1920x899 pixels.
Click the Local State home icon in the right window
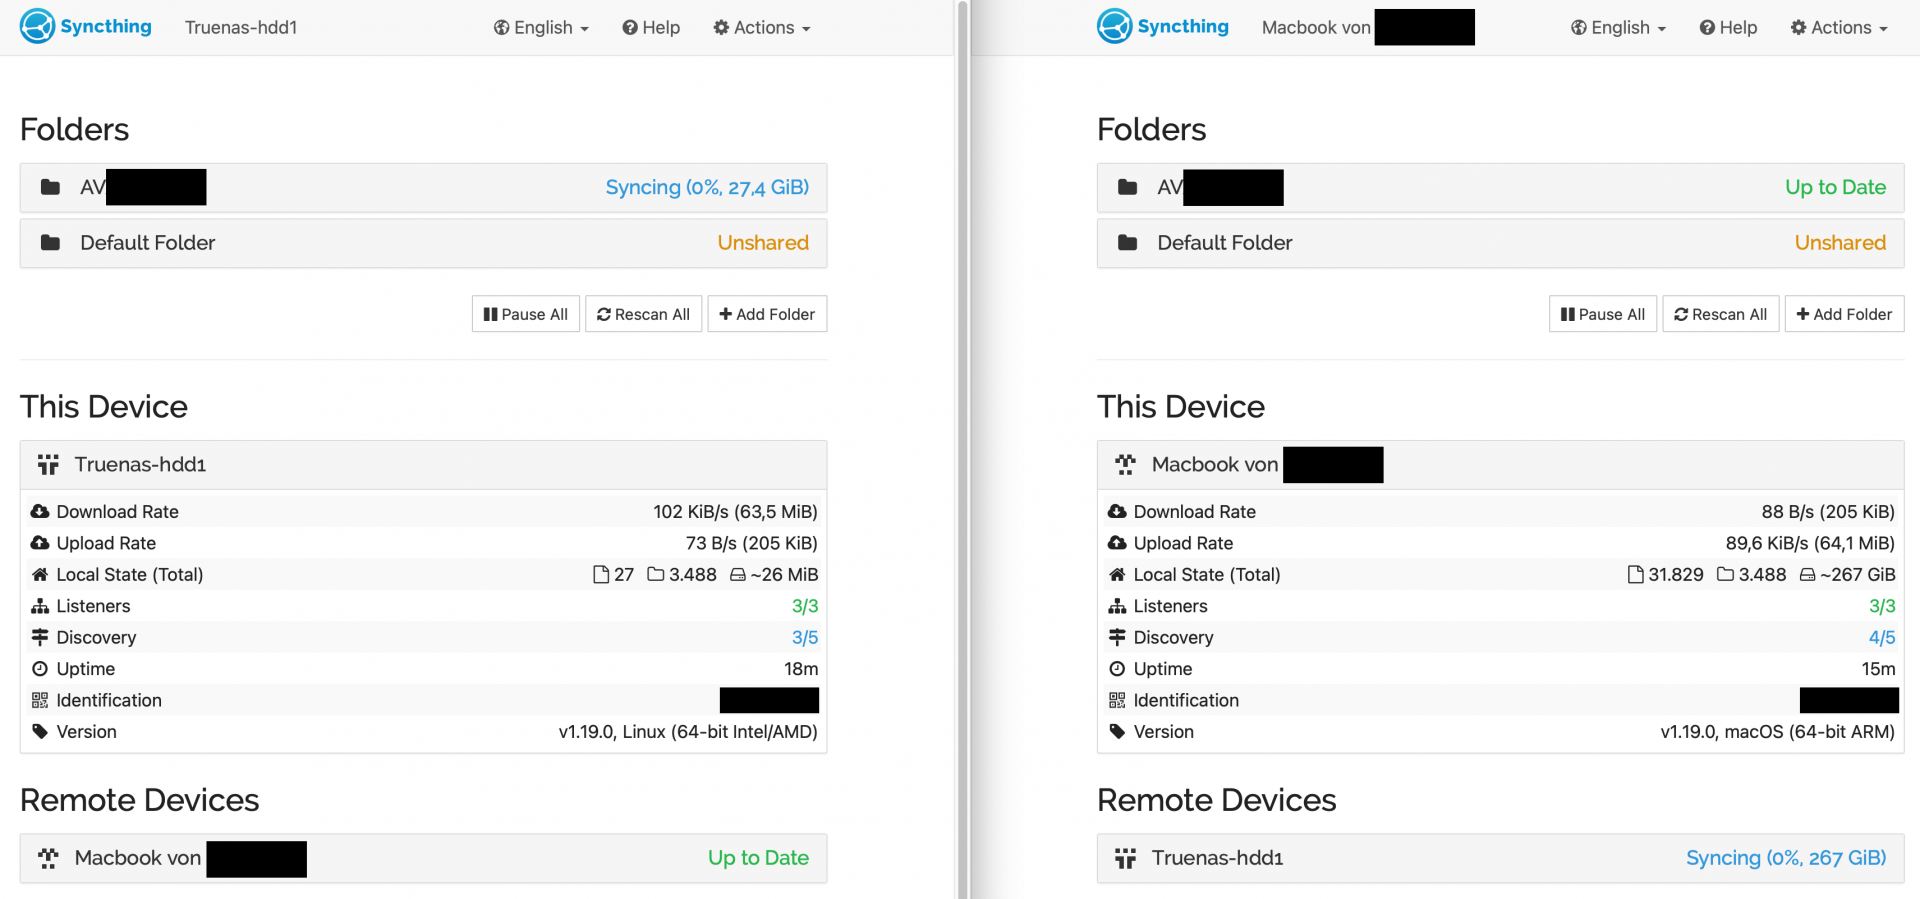click(1117, 575)
